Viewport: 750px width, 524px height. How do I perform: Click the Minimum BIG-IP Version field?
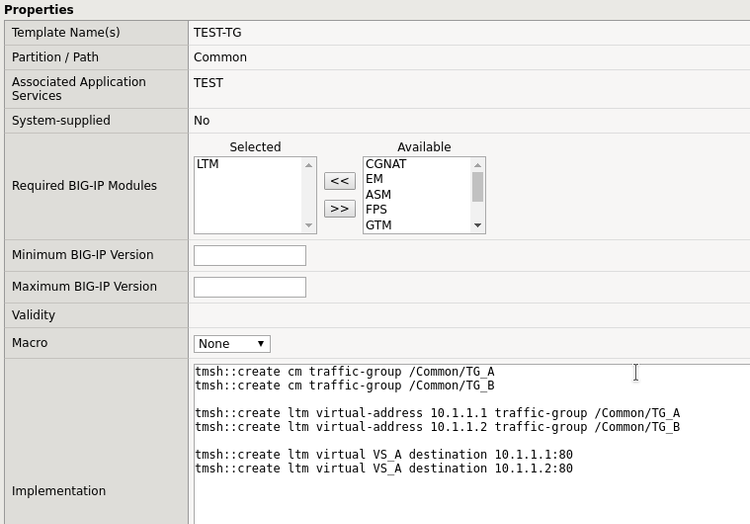click(x=249, y=256)
